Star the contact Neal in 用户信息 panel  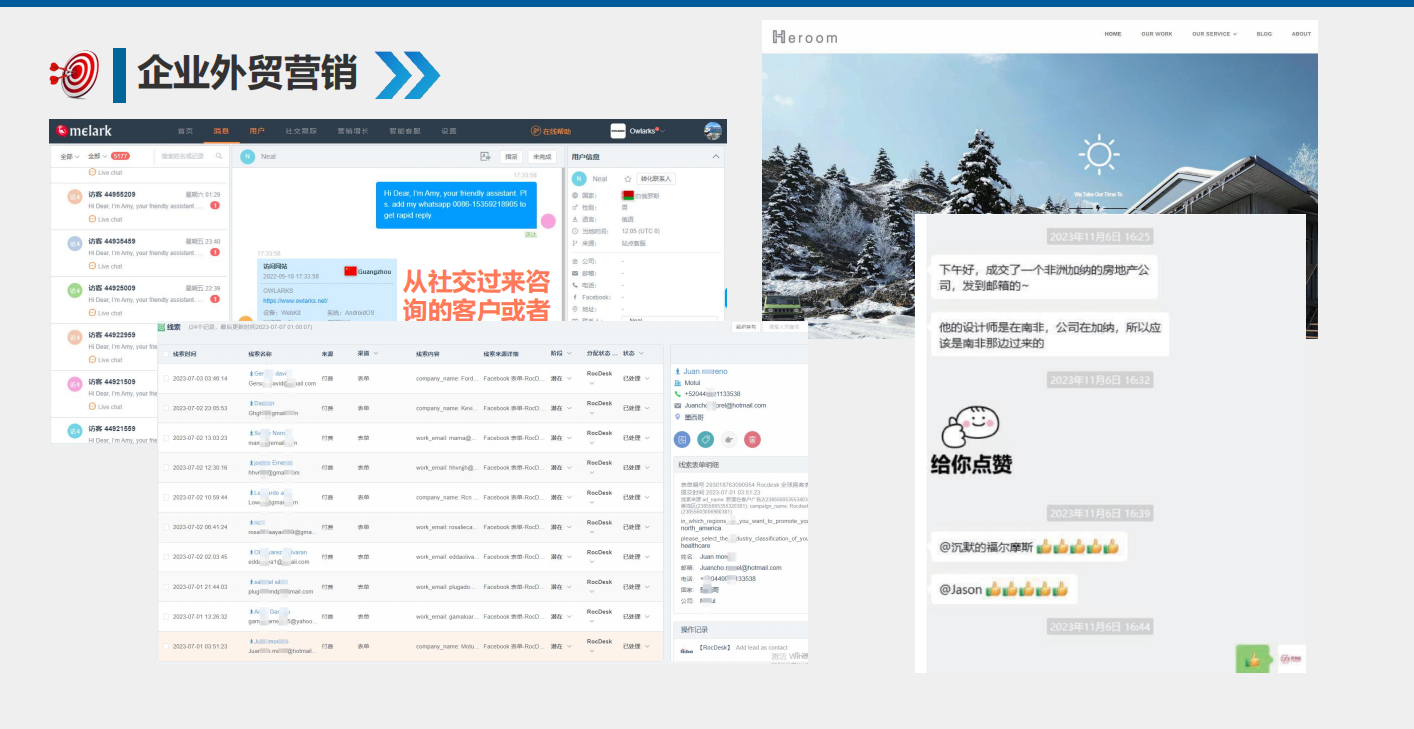(x=628, y=179)
